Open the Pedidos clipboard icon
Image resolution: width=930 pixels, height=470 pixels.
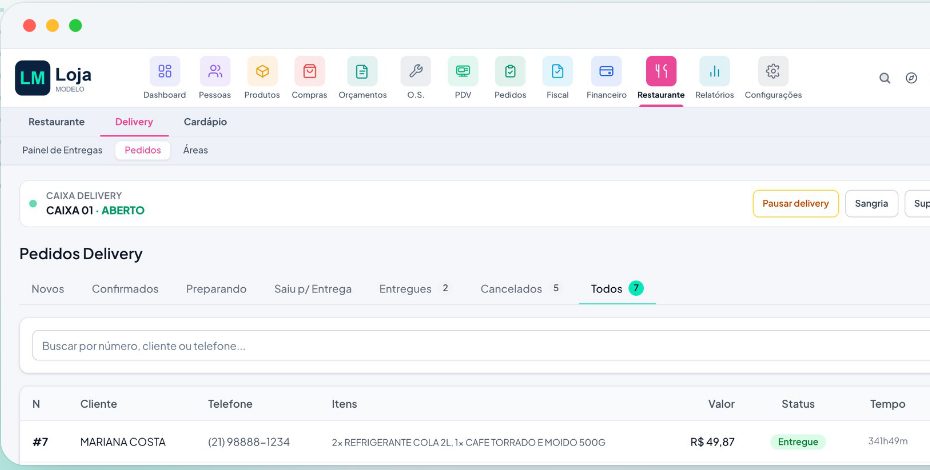coord(510,71)
